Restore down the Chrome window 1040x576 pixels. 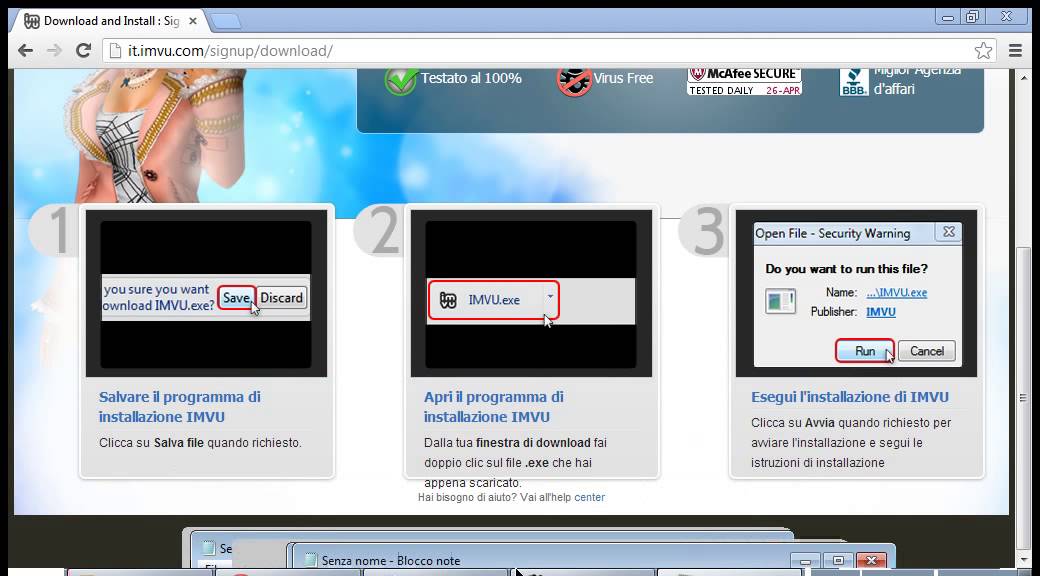(972, 17)
